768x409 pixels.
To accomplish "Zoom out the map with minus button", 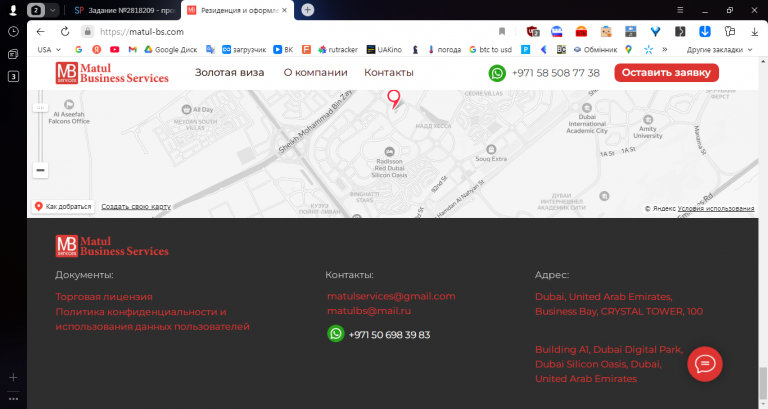I will 41,170.
